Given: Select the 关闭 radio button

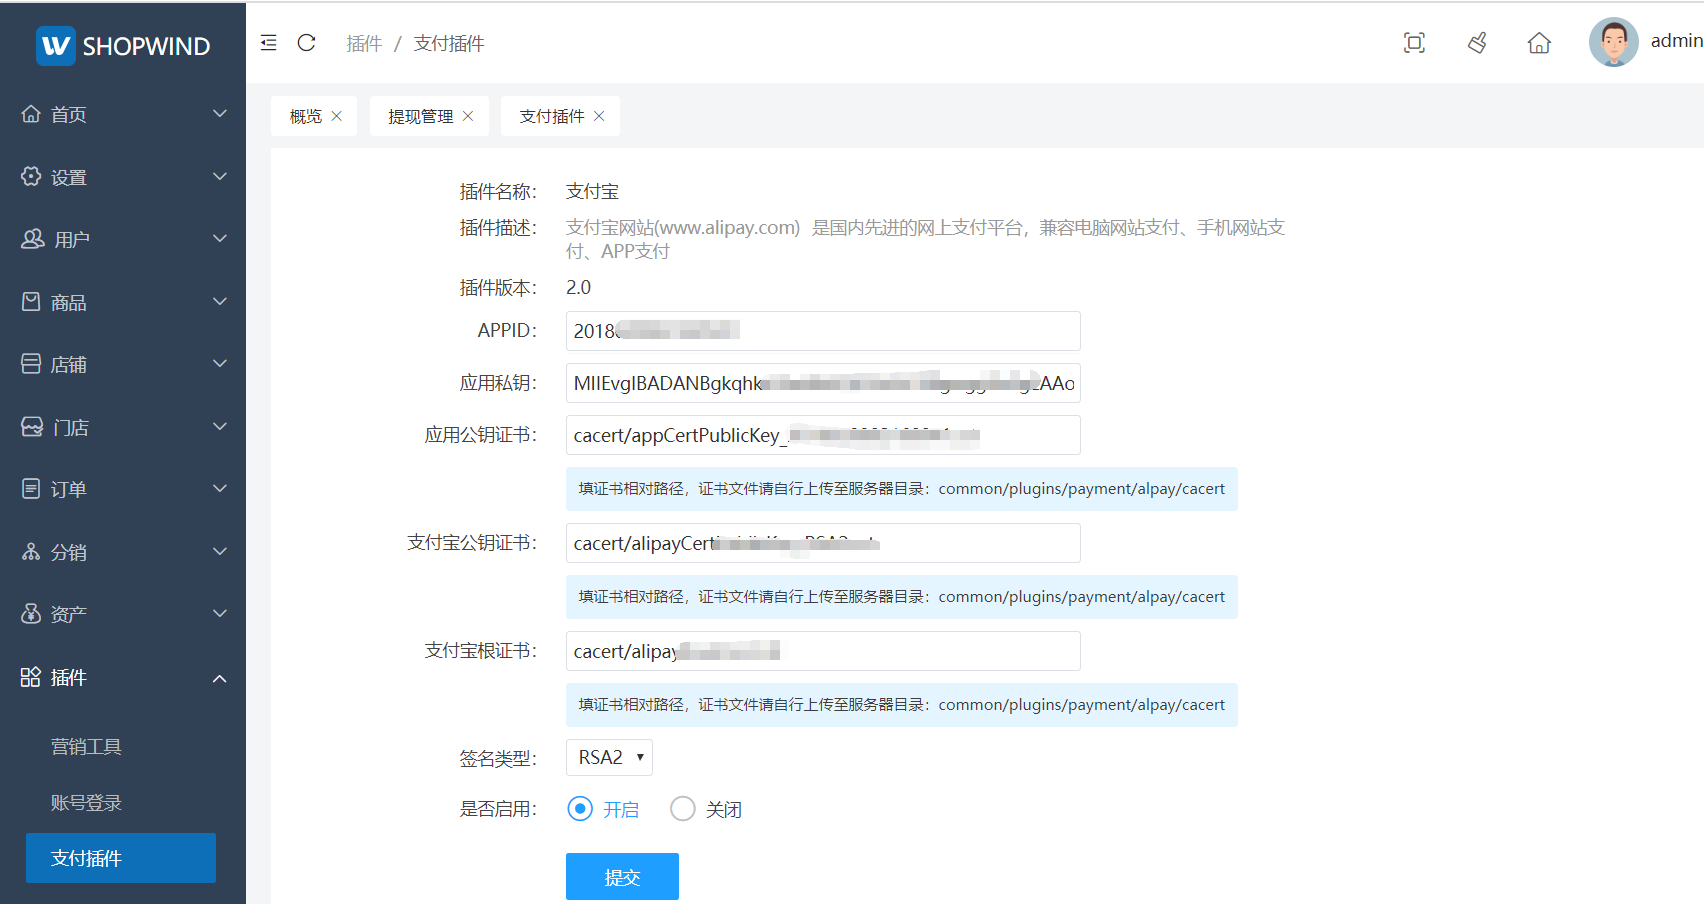Looking at the screenshot, I should tap(683, 809).
